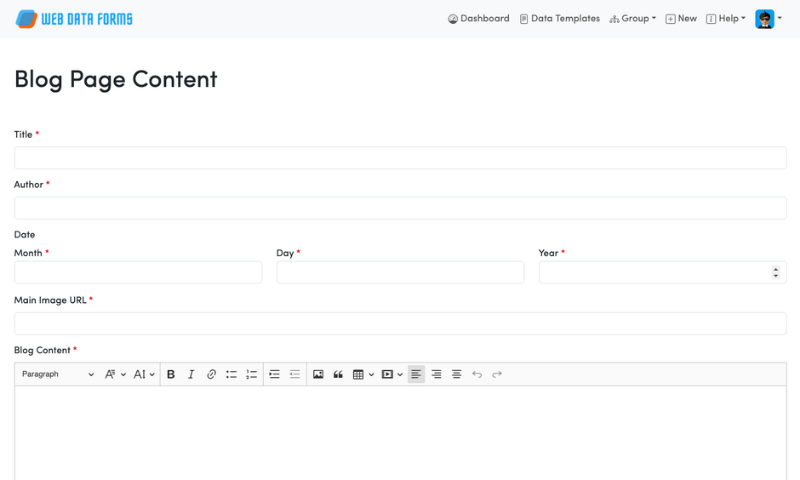Toggle bold formatting in the editor
The image size is (800, 480).
[171, 374]
